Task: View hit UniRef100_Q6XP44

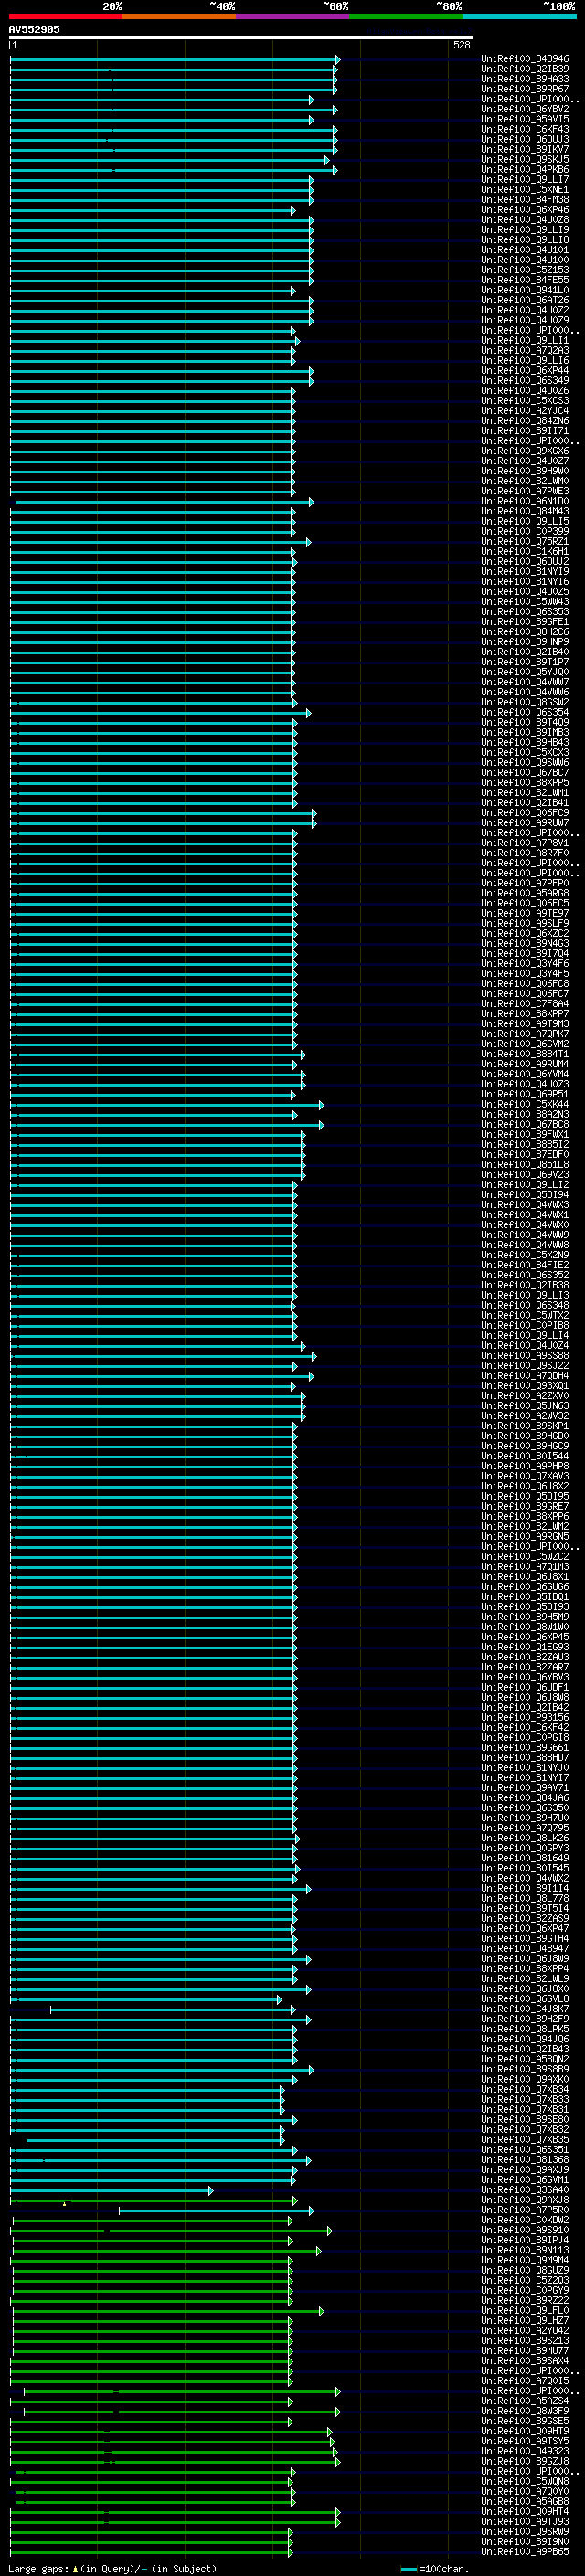Action: pyautogui.click(x=525, y=370)
